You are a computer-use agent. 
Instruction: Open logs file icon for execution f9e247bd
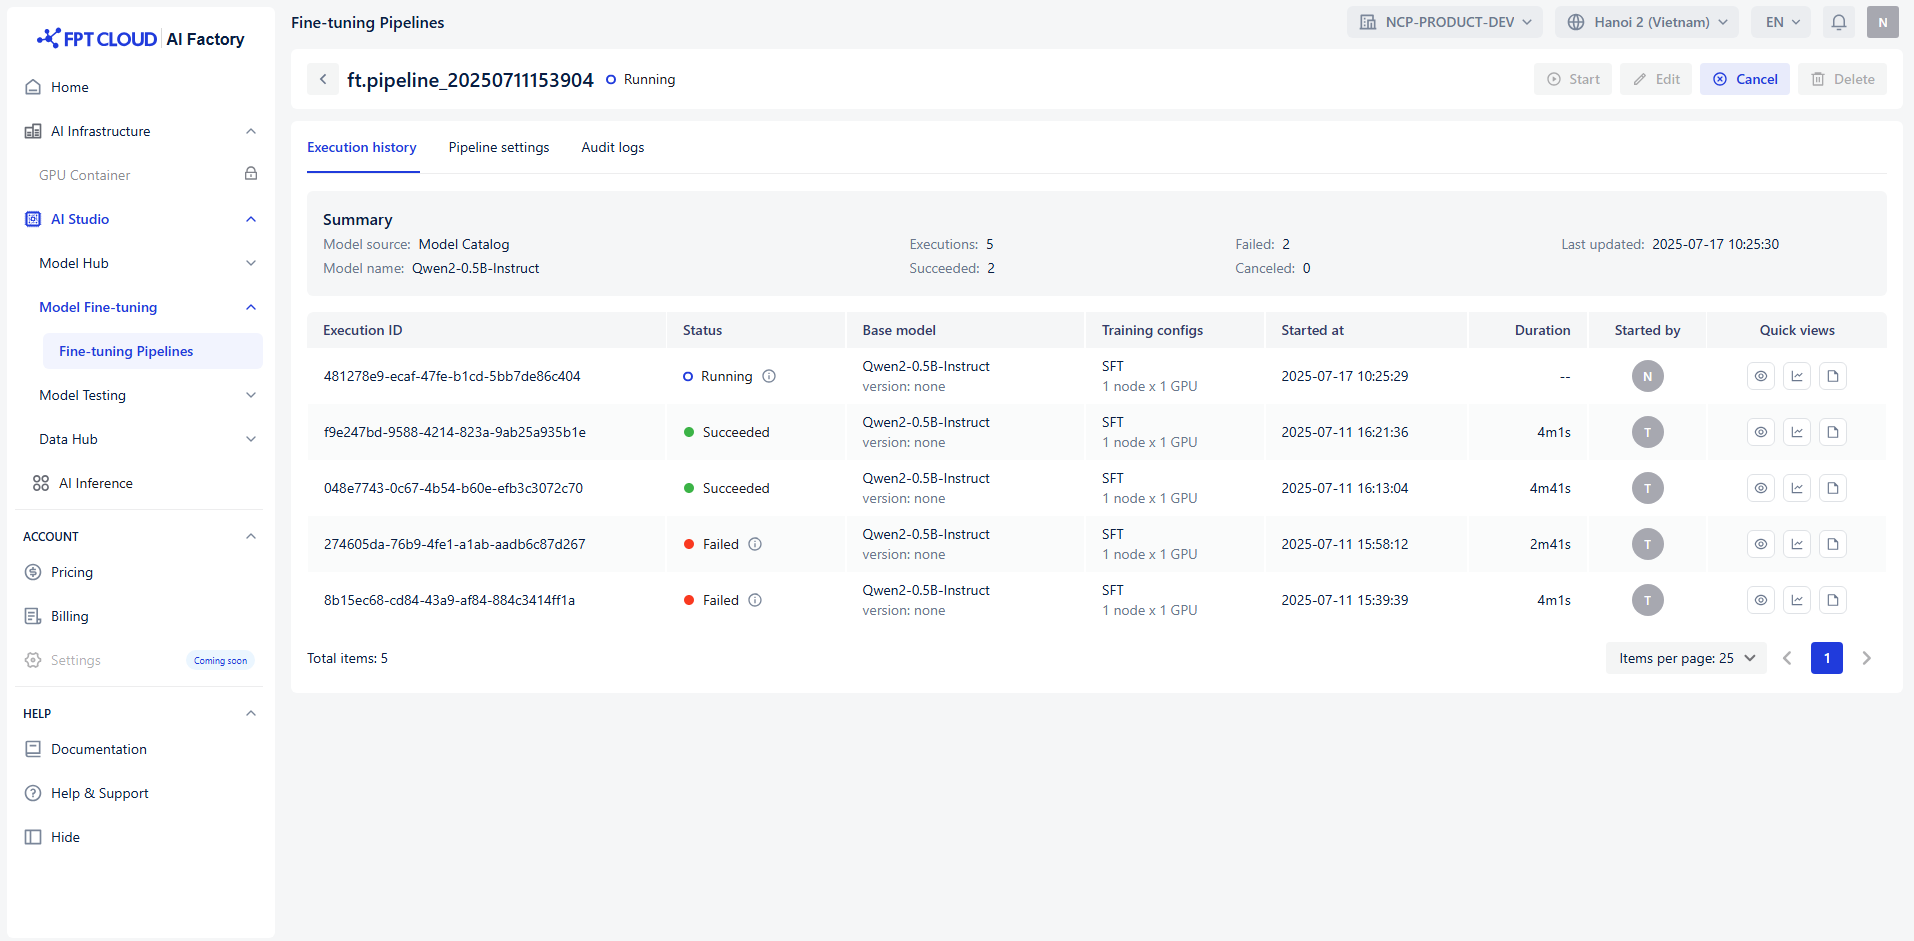1832,432
